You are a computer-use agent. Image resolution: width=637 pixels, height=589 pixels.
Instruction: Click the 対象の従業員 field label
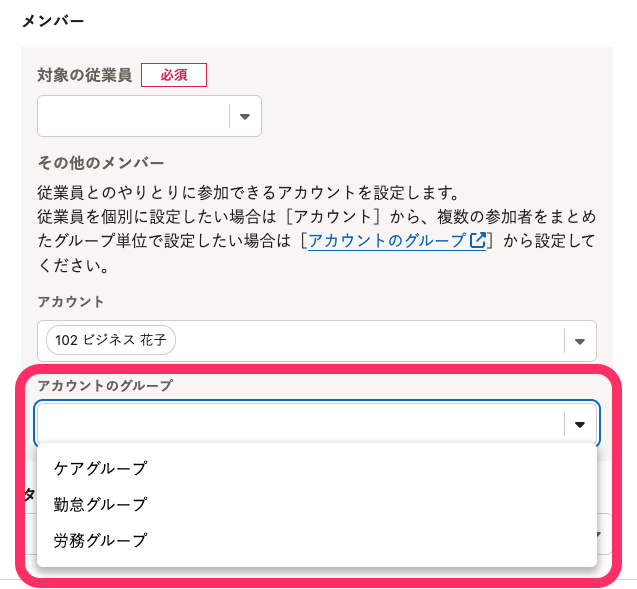coord(84,75)
